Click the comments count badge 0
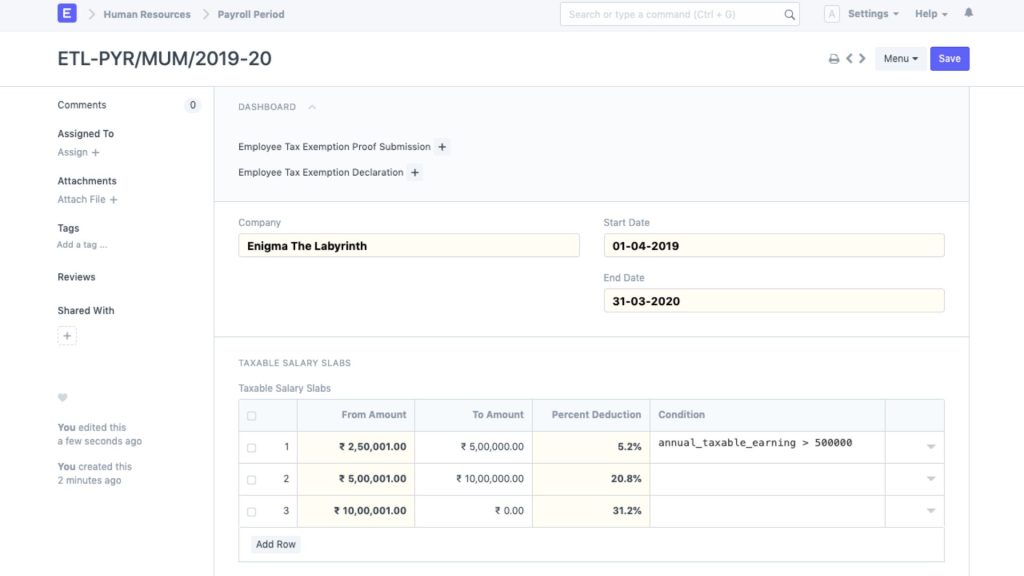 click(x=192, y=105)
